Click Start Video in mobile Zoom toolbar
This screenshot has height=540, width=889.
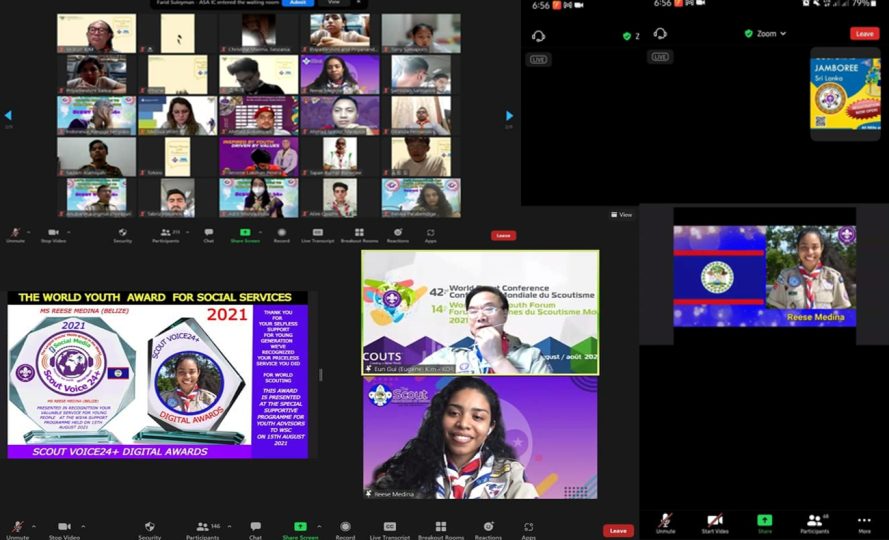[x=715, y=524]
